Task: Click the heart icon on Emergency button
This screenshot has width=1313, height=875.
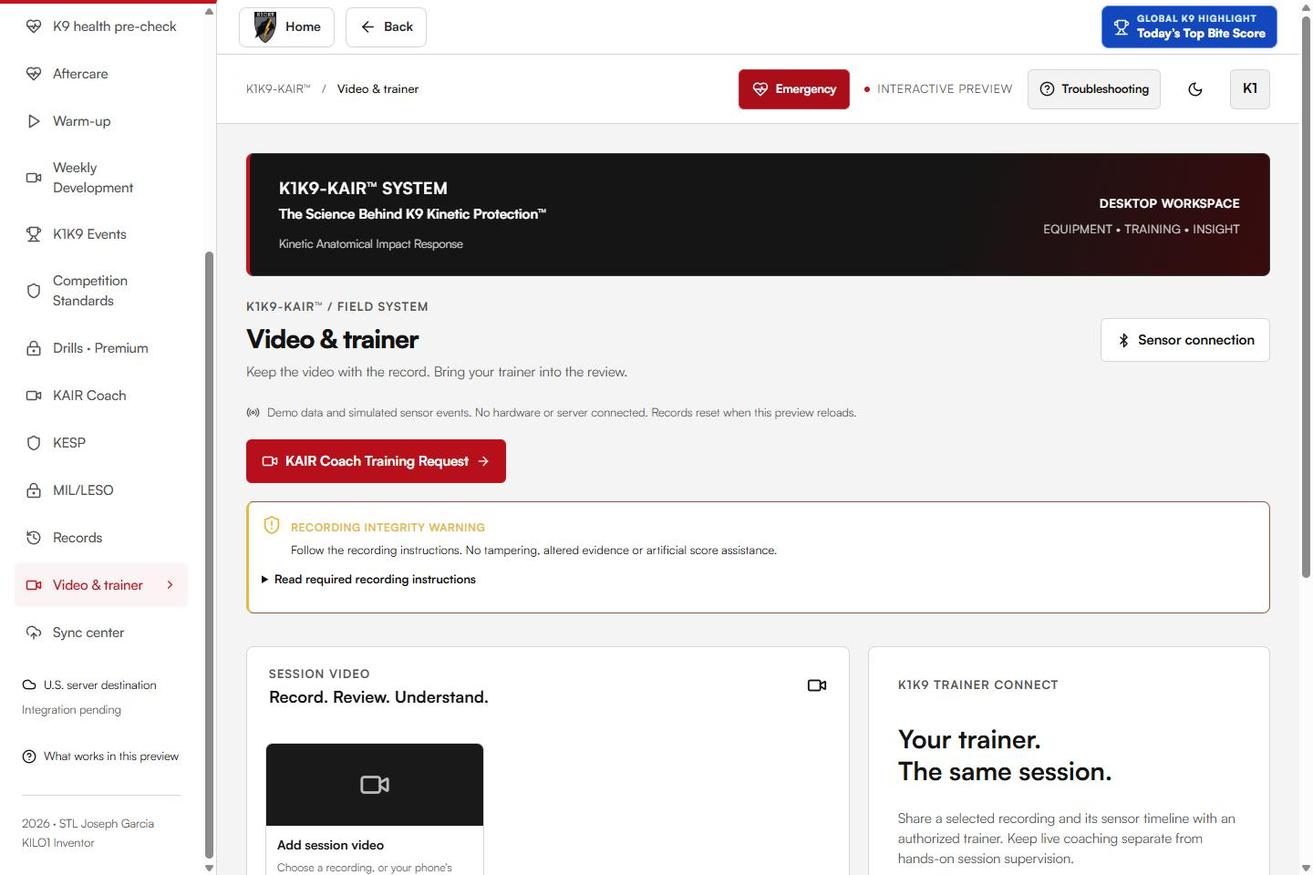Action: [x=760, y=89]
